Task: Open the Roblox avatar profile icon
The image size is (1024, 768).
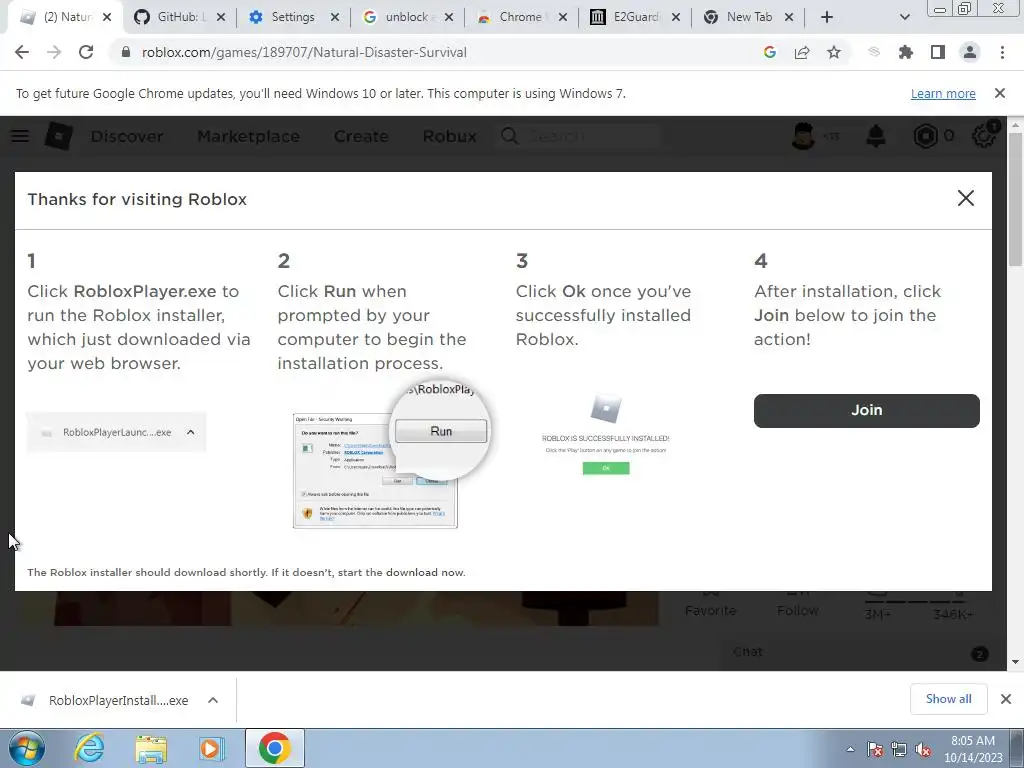Action: 803,136
